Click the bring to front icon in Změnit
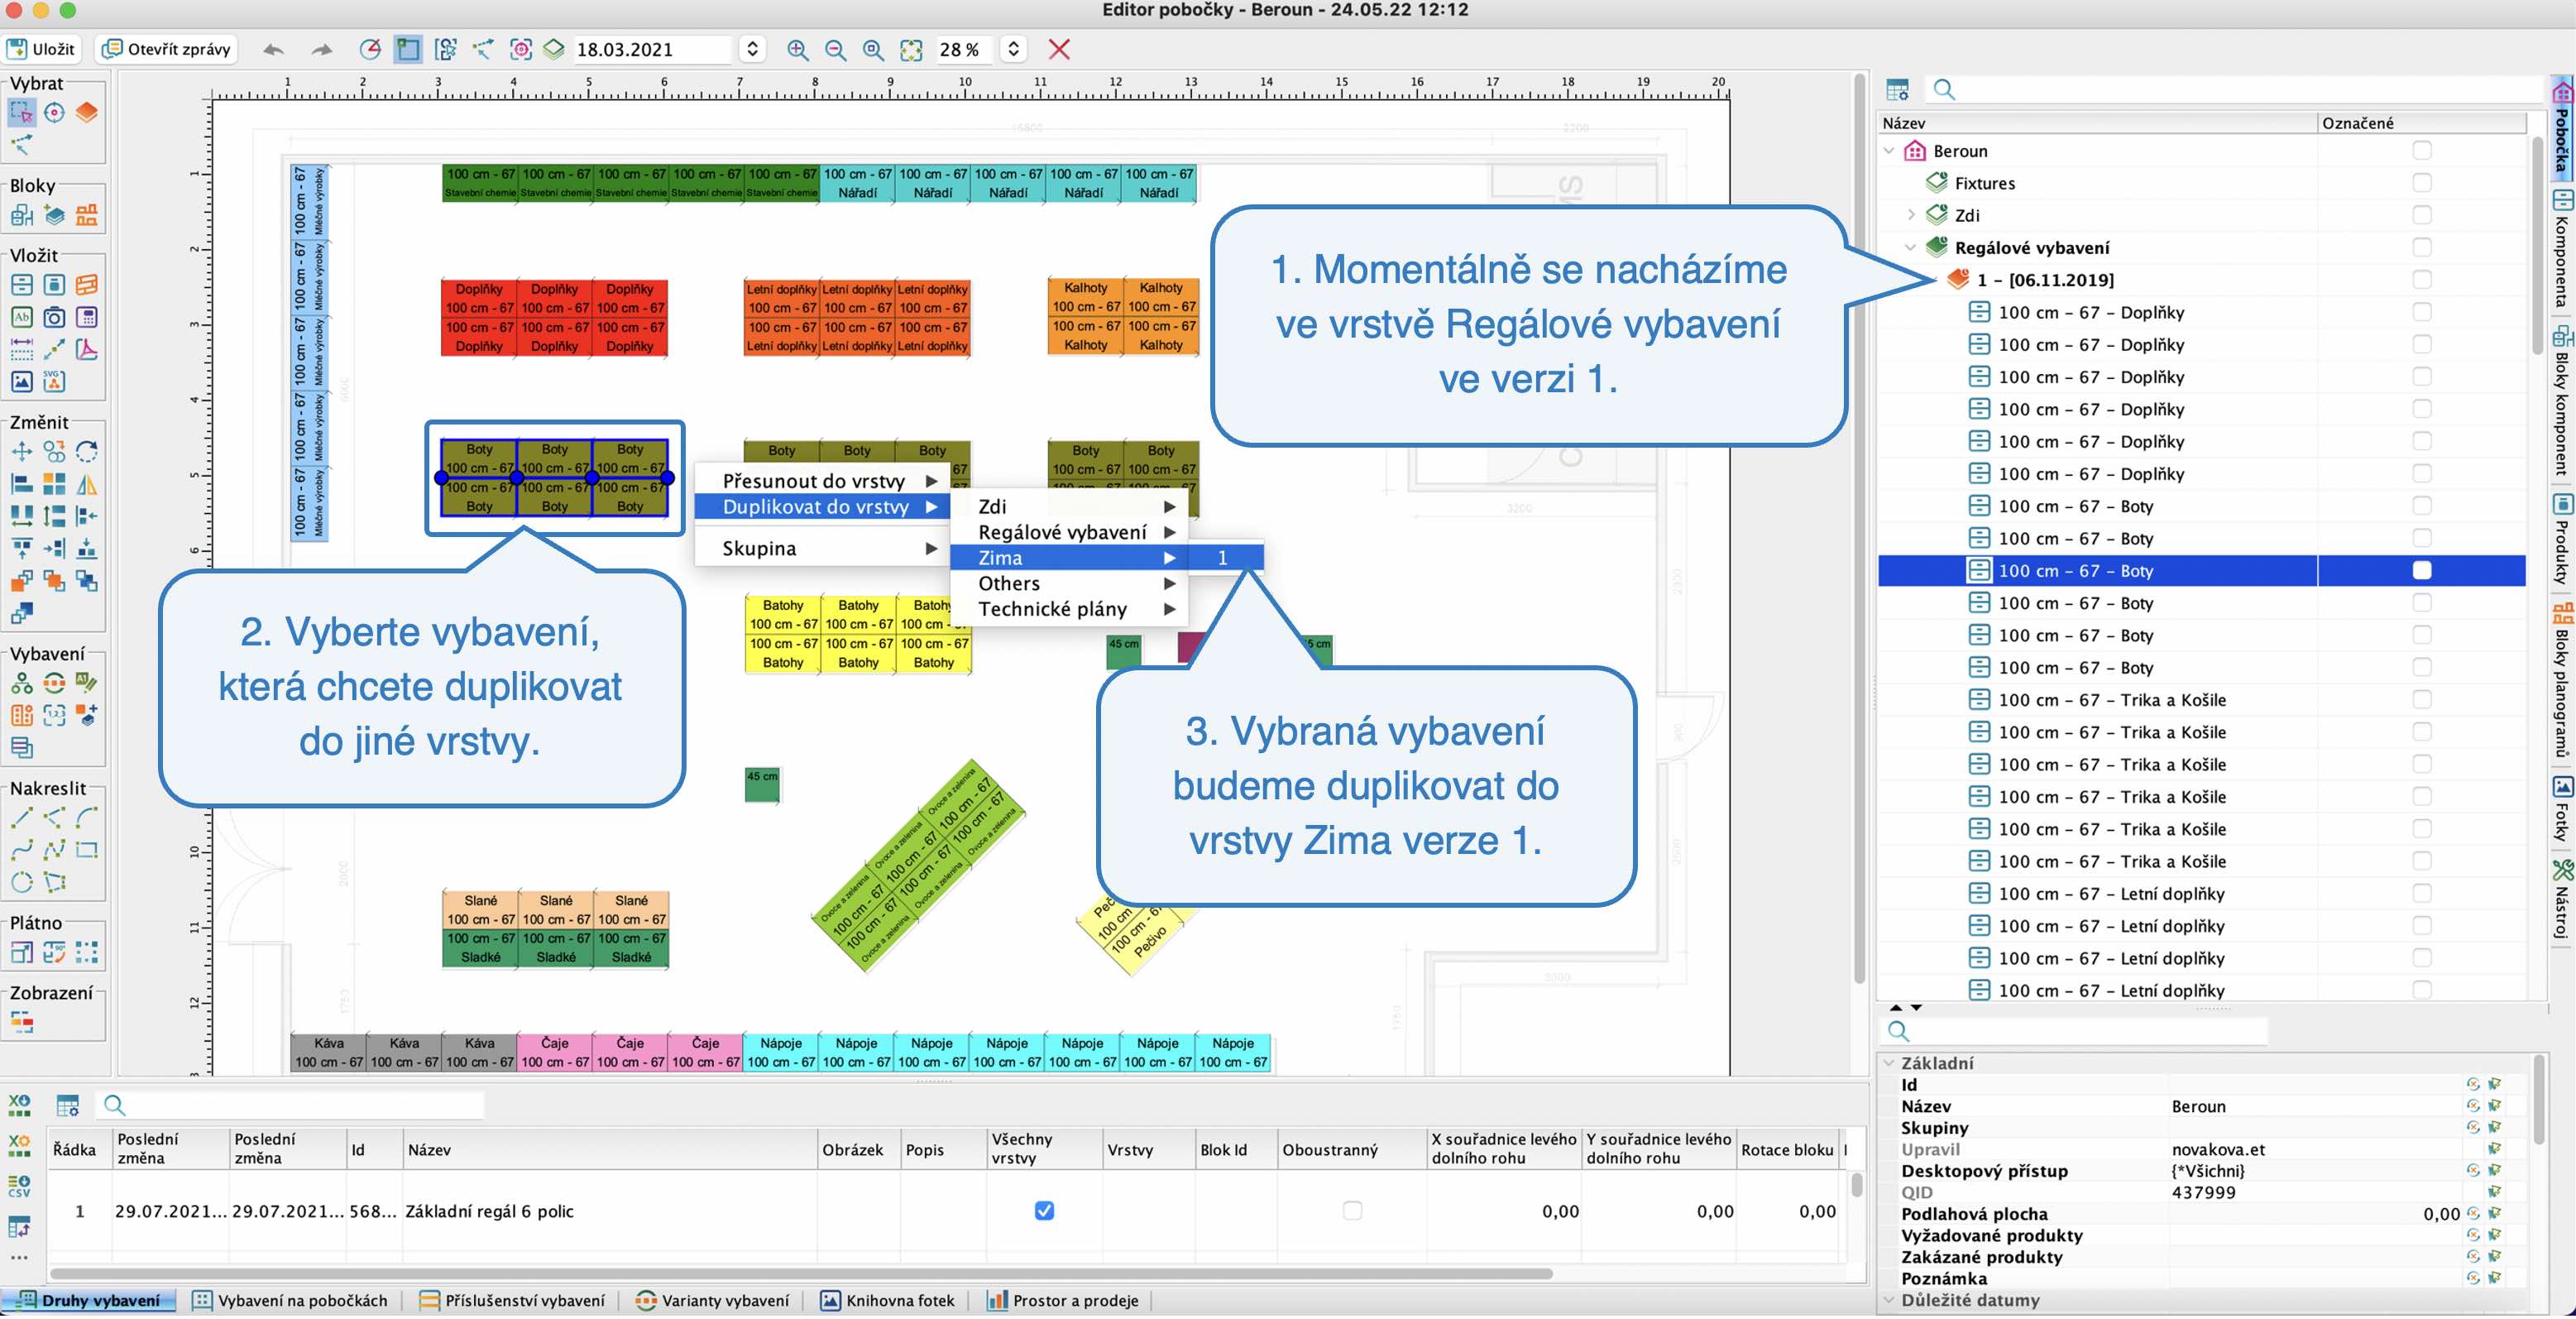Viewport: 2576px width, 1319px height. pyautogui.click(x=21, y=581)
